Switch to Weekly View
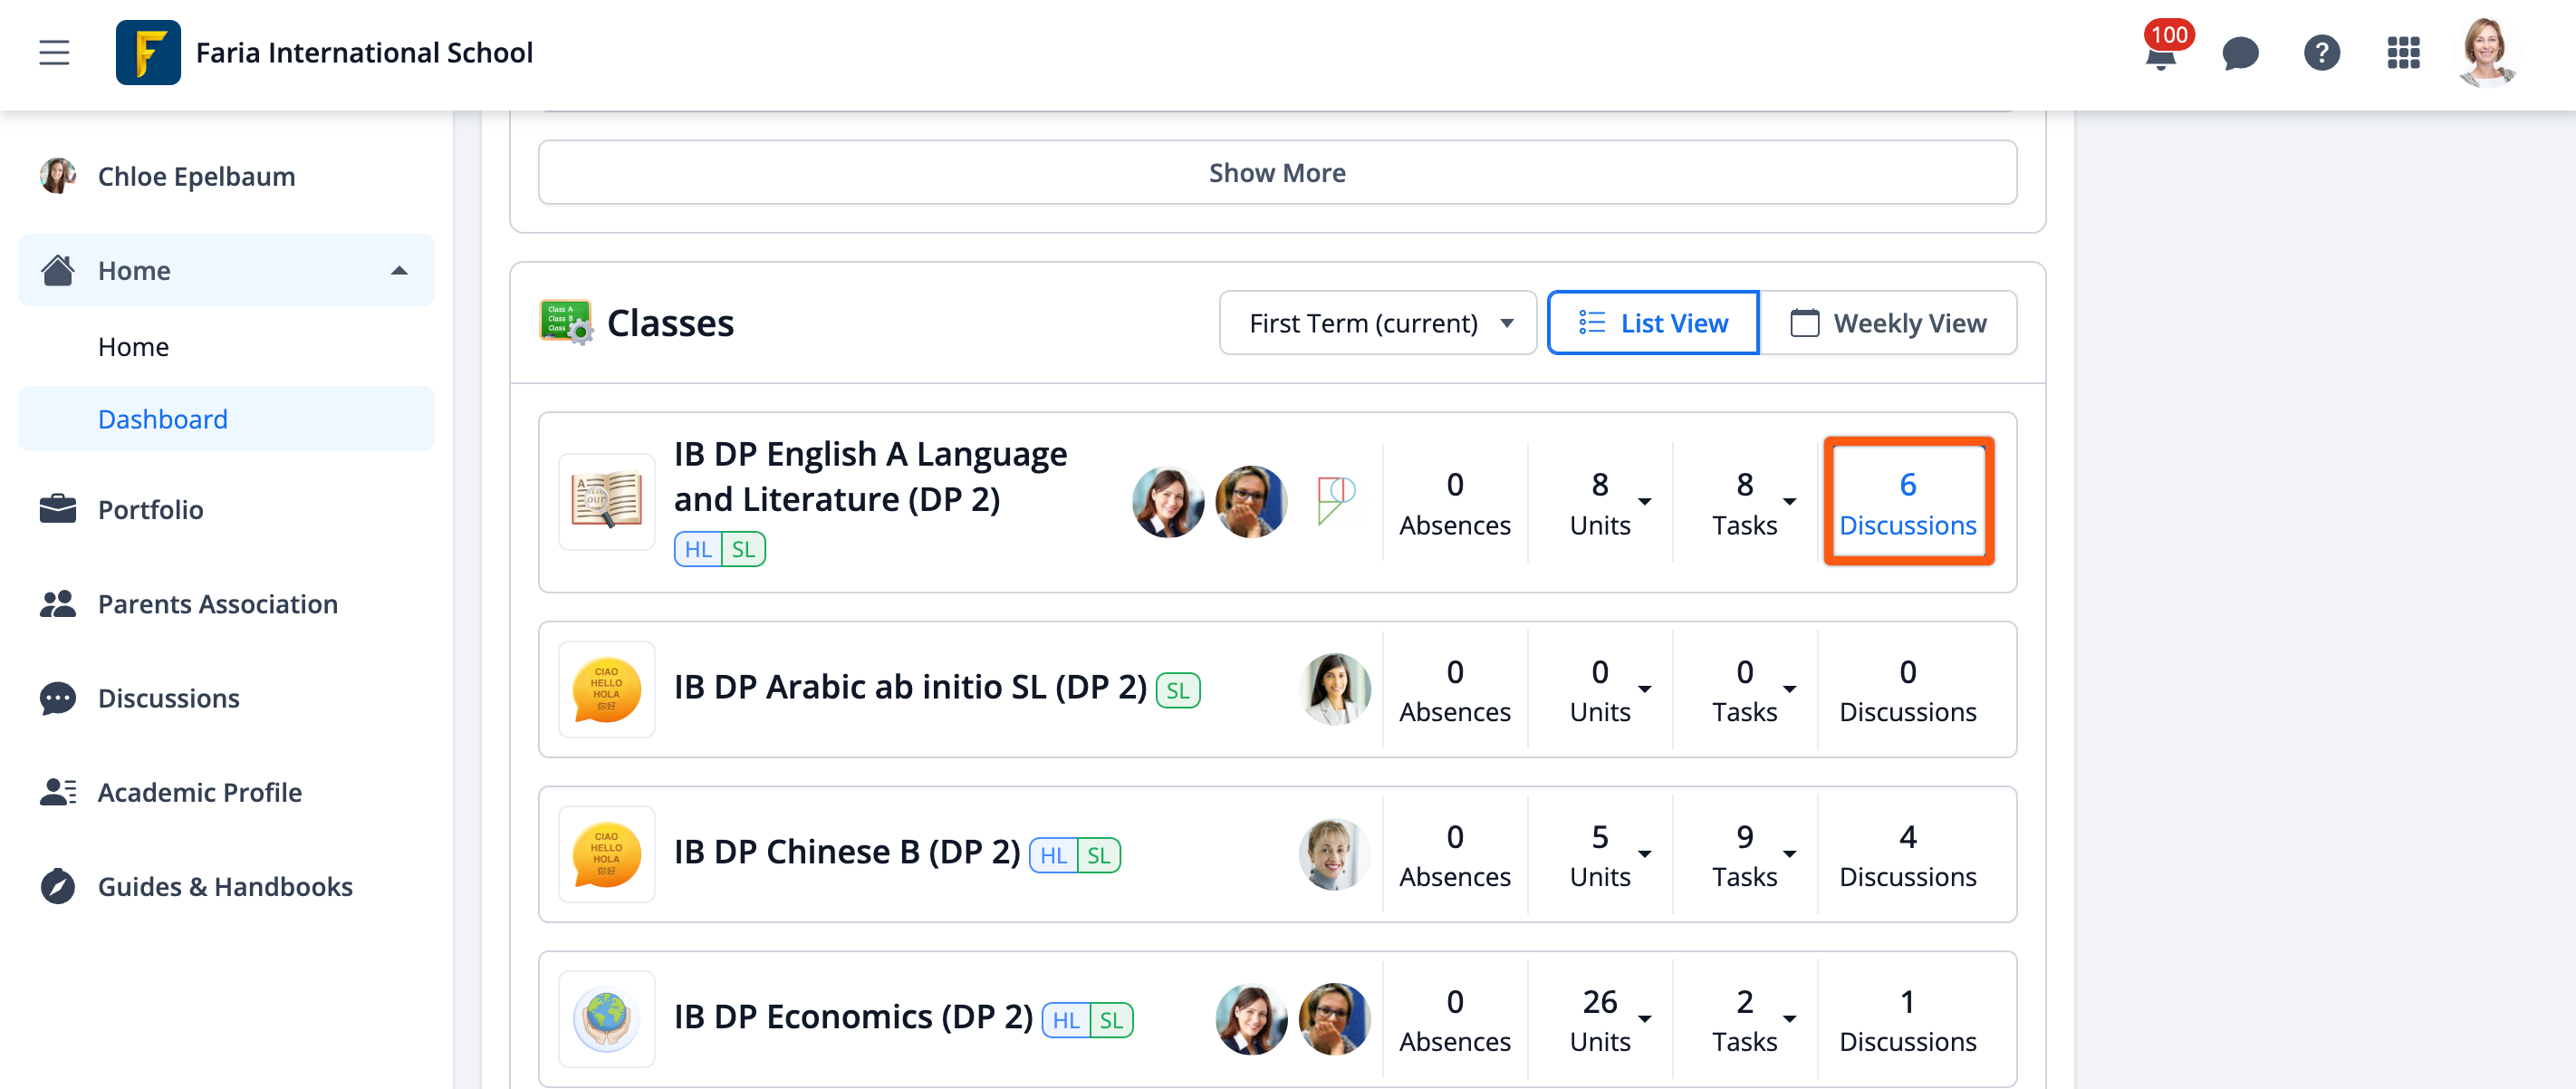The width and height of the screenshot is (2576, 1089). 1888,323
